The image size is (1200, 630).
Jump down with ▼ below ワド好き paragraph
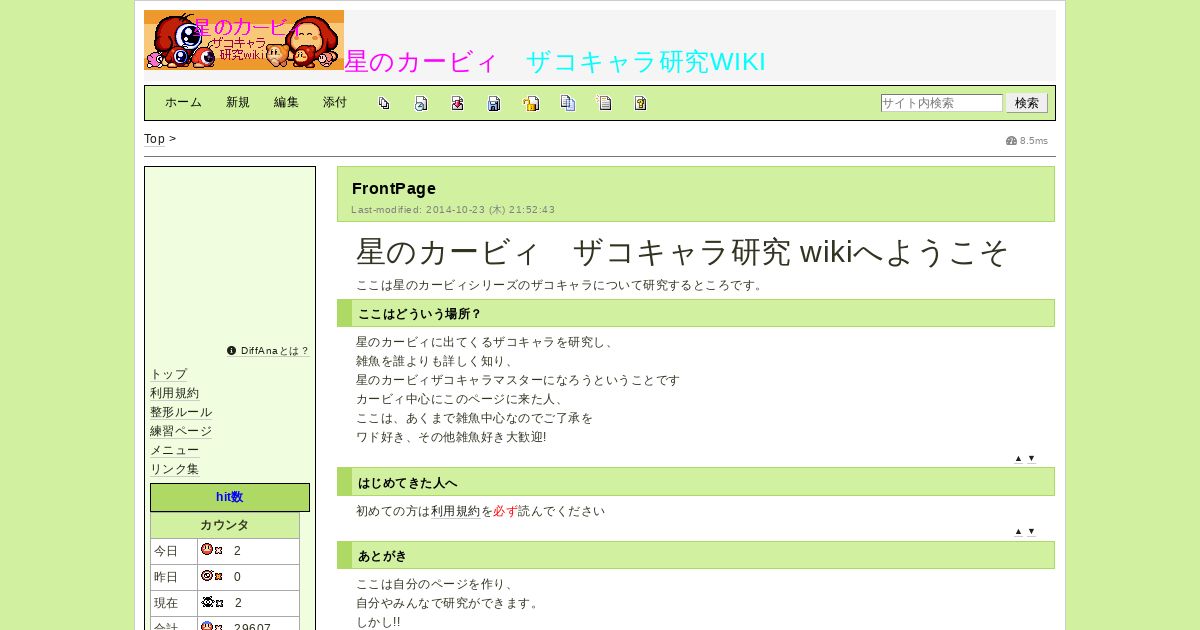coord(1031,458)
